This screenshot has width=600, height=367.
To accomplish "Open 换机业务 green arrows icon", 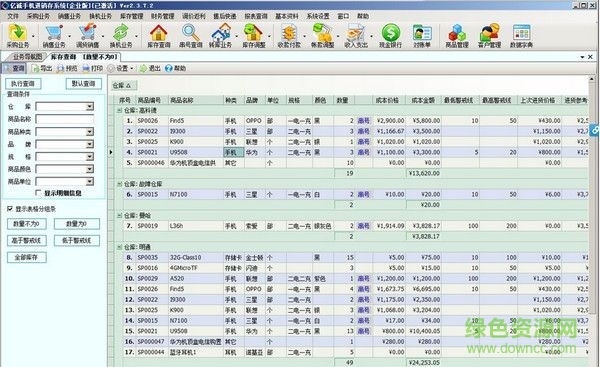I will click(121, 36).
